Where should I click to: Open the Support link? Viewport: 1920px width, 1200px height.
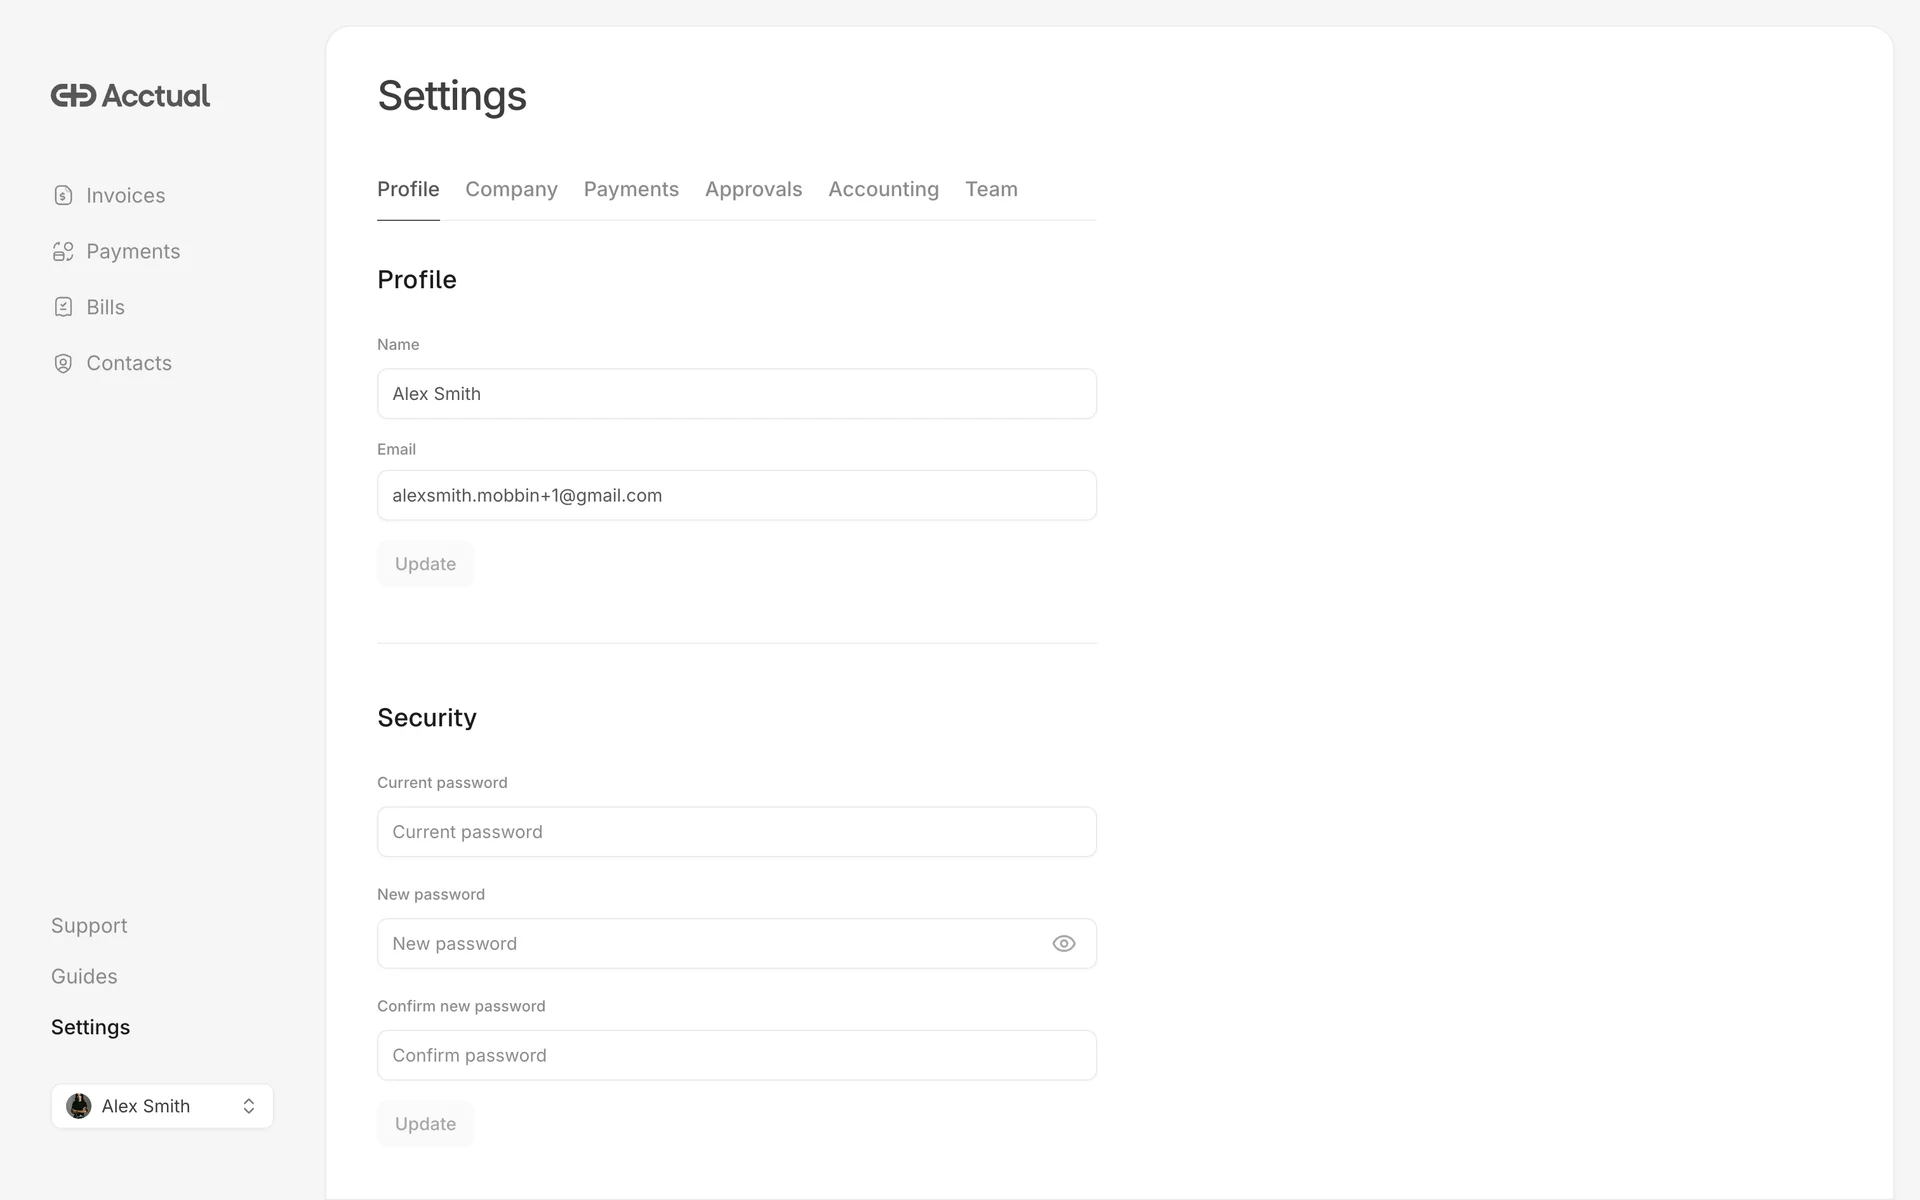[x=89, y=926]
